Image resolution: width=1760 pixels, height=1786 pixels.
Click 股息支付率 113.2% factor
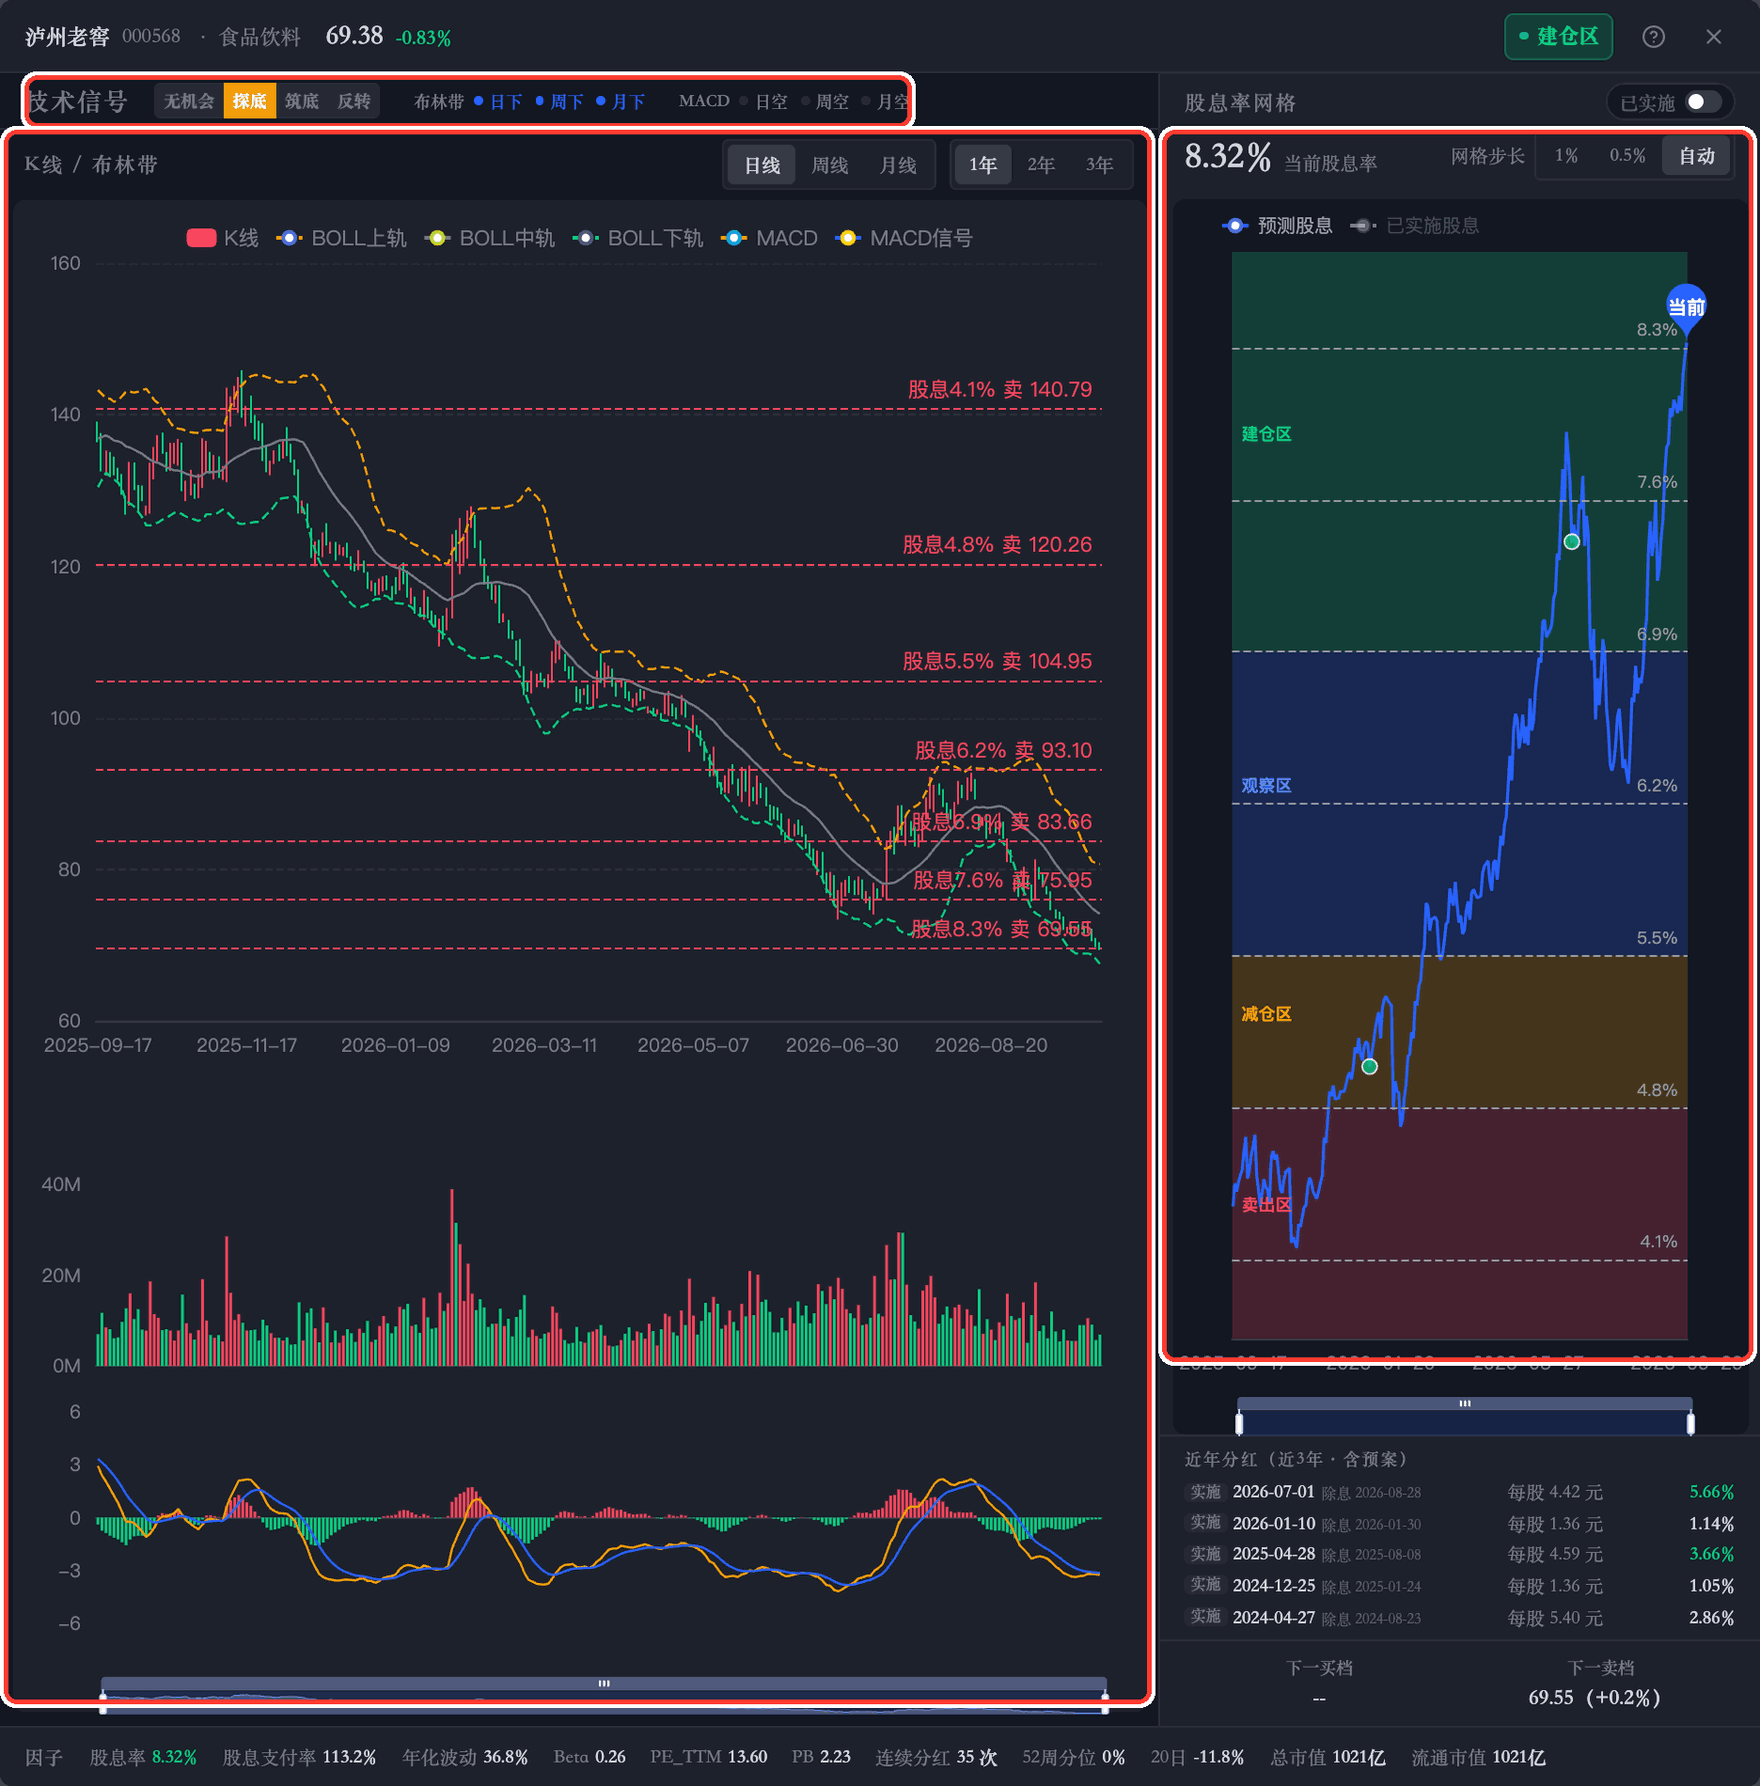(299, 1757)
